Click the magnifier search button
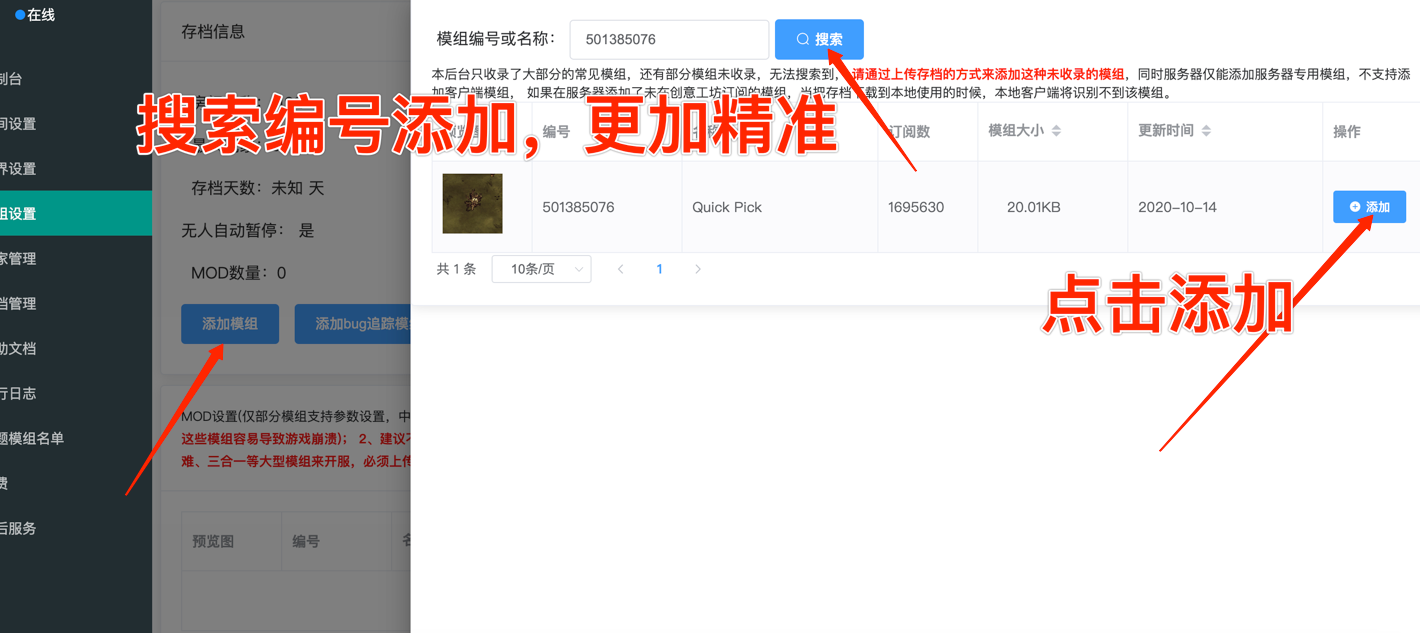 (818, 40)
